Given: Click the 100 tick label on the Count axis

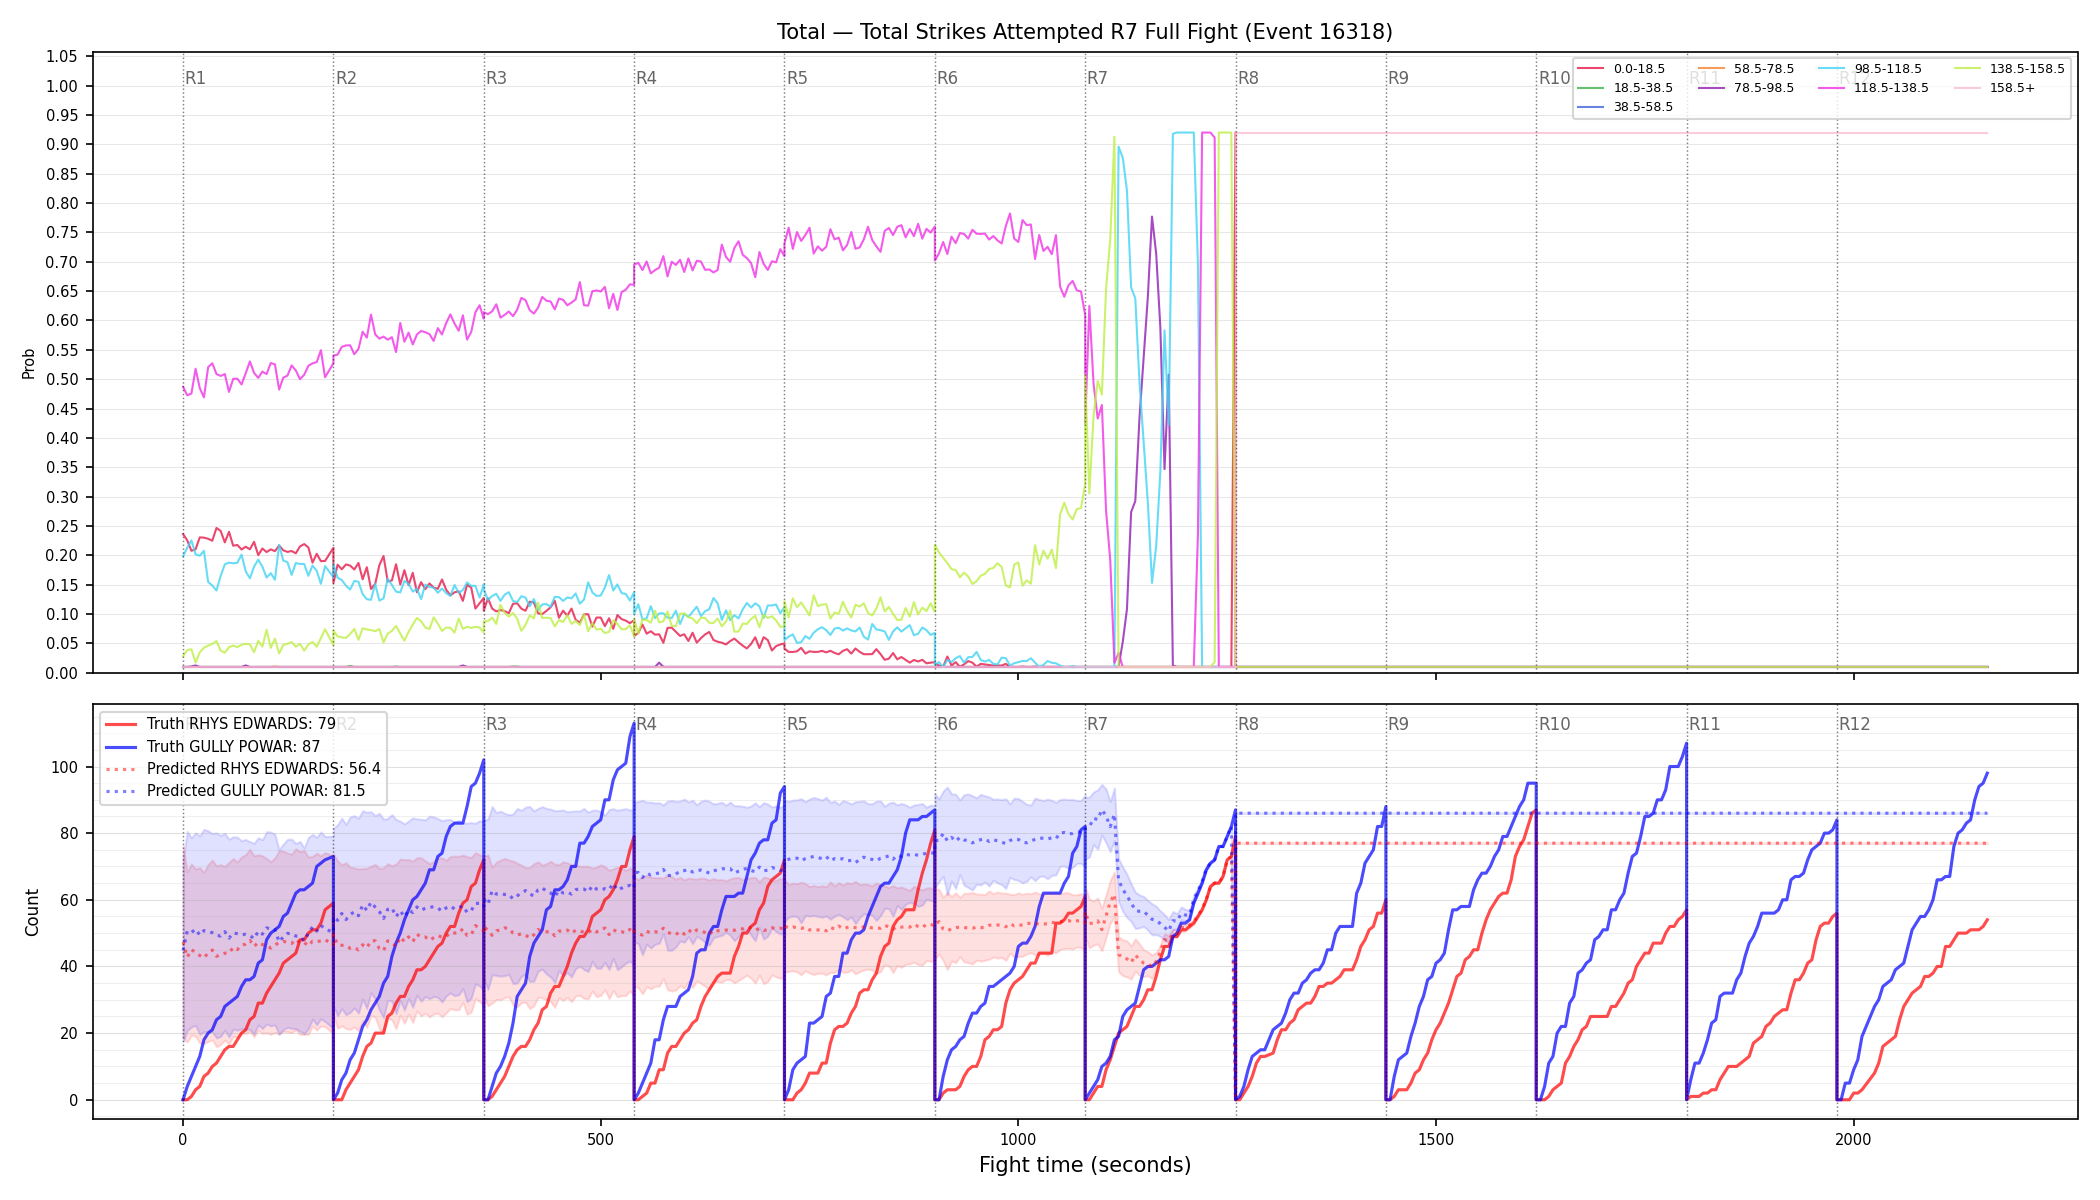Looking at the screenshot, I should [x=66, y=768].
